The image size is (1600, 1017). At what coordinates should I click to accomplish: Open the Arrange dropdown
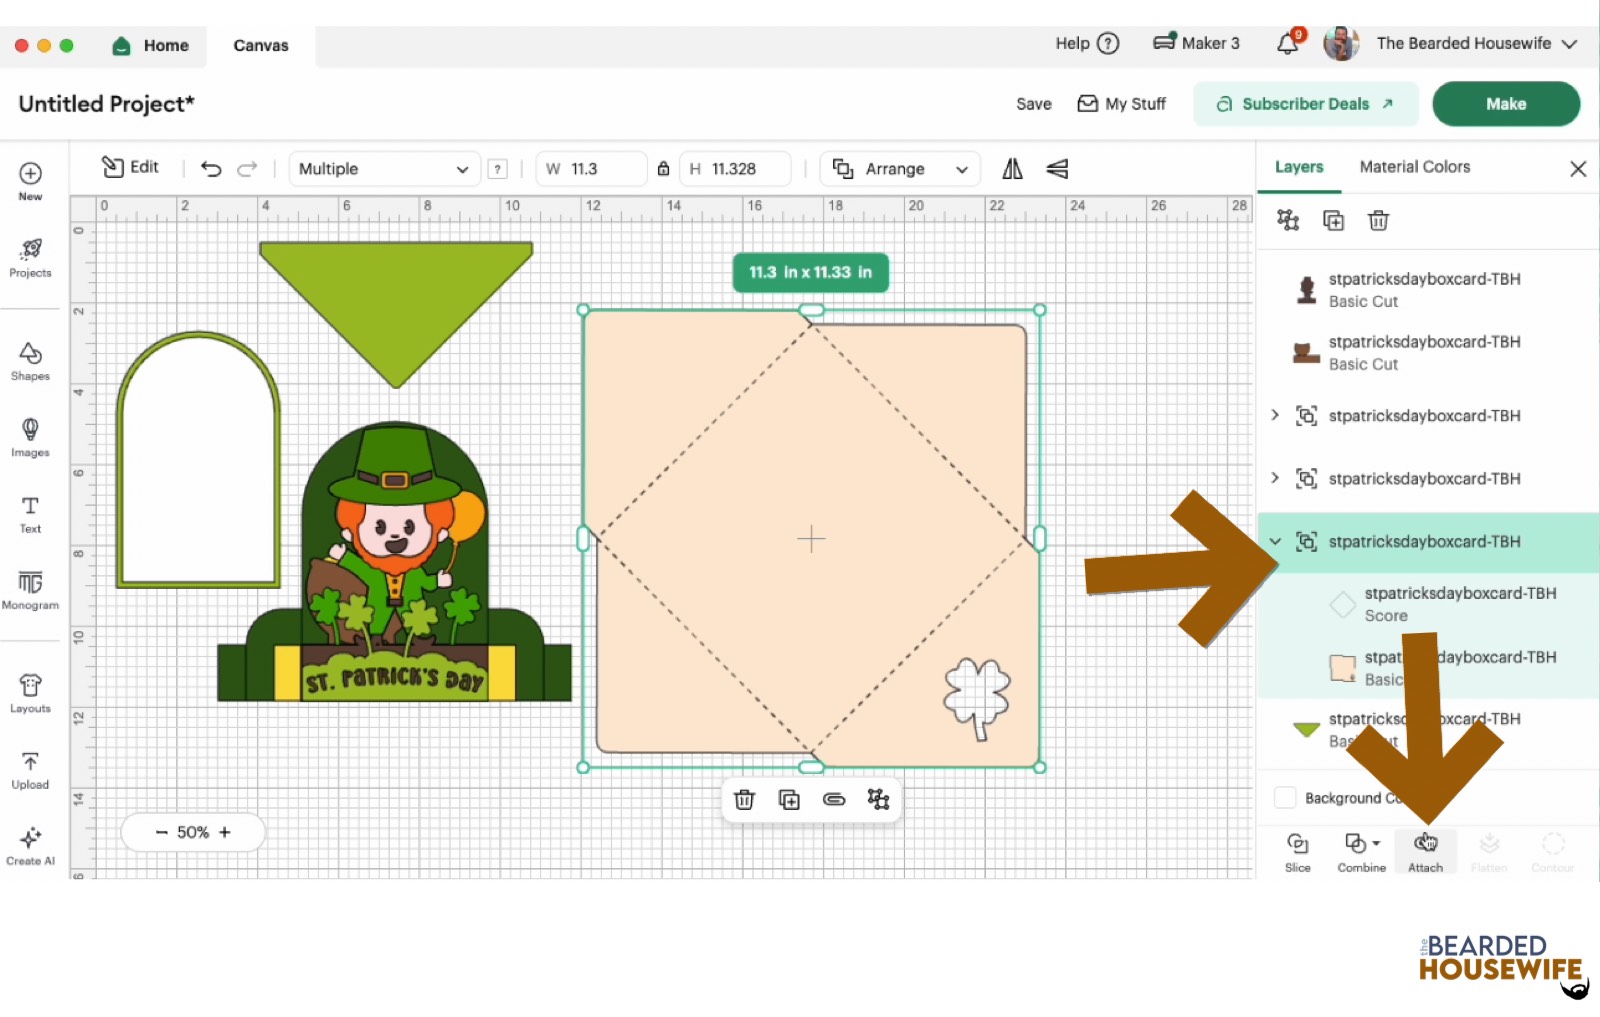[900, 169]
